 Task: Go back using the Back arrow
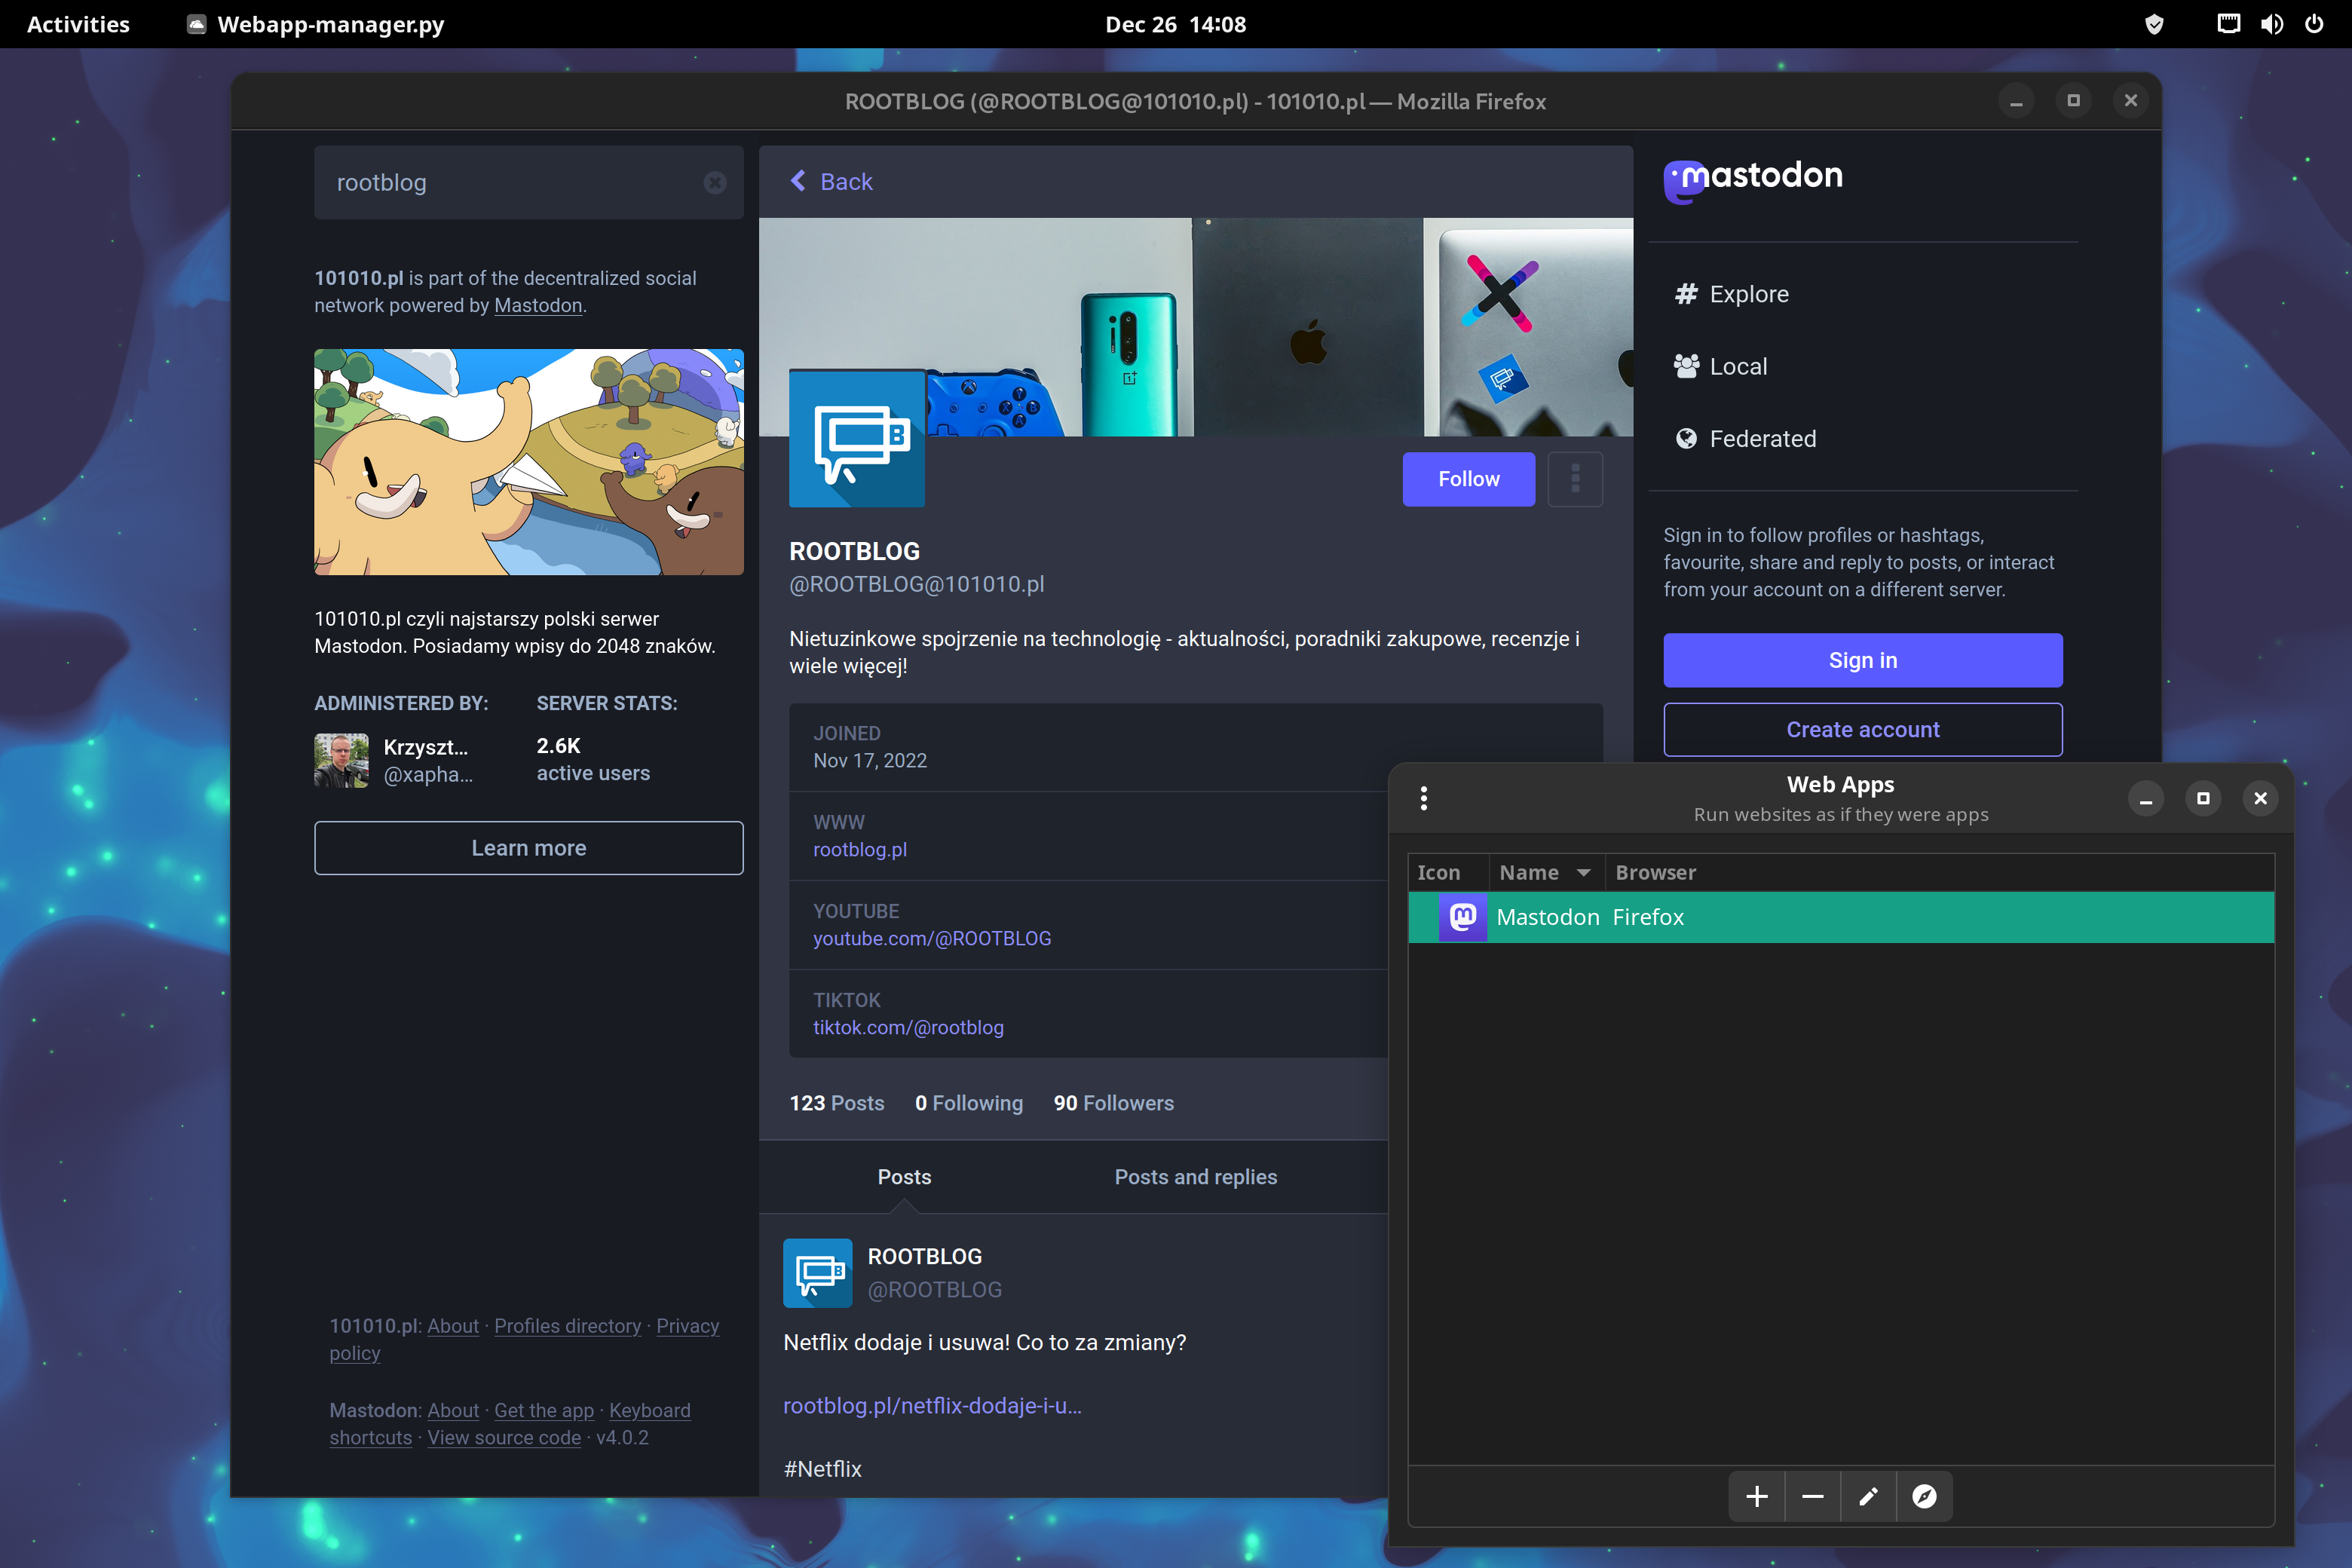(x=831, y=181)
